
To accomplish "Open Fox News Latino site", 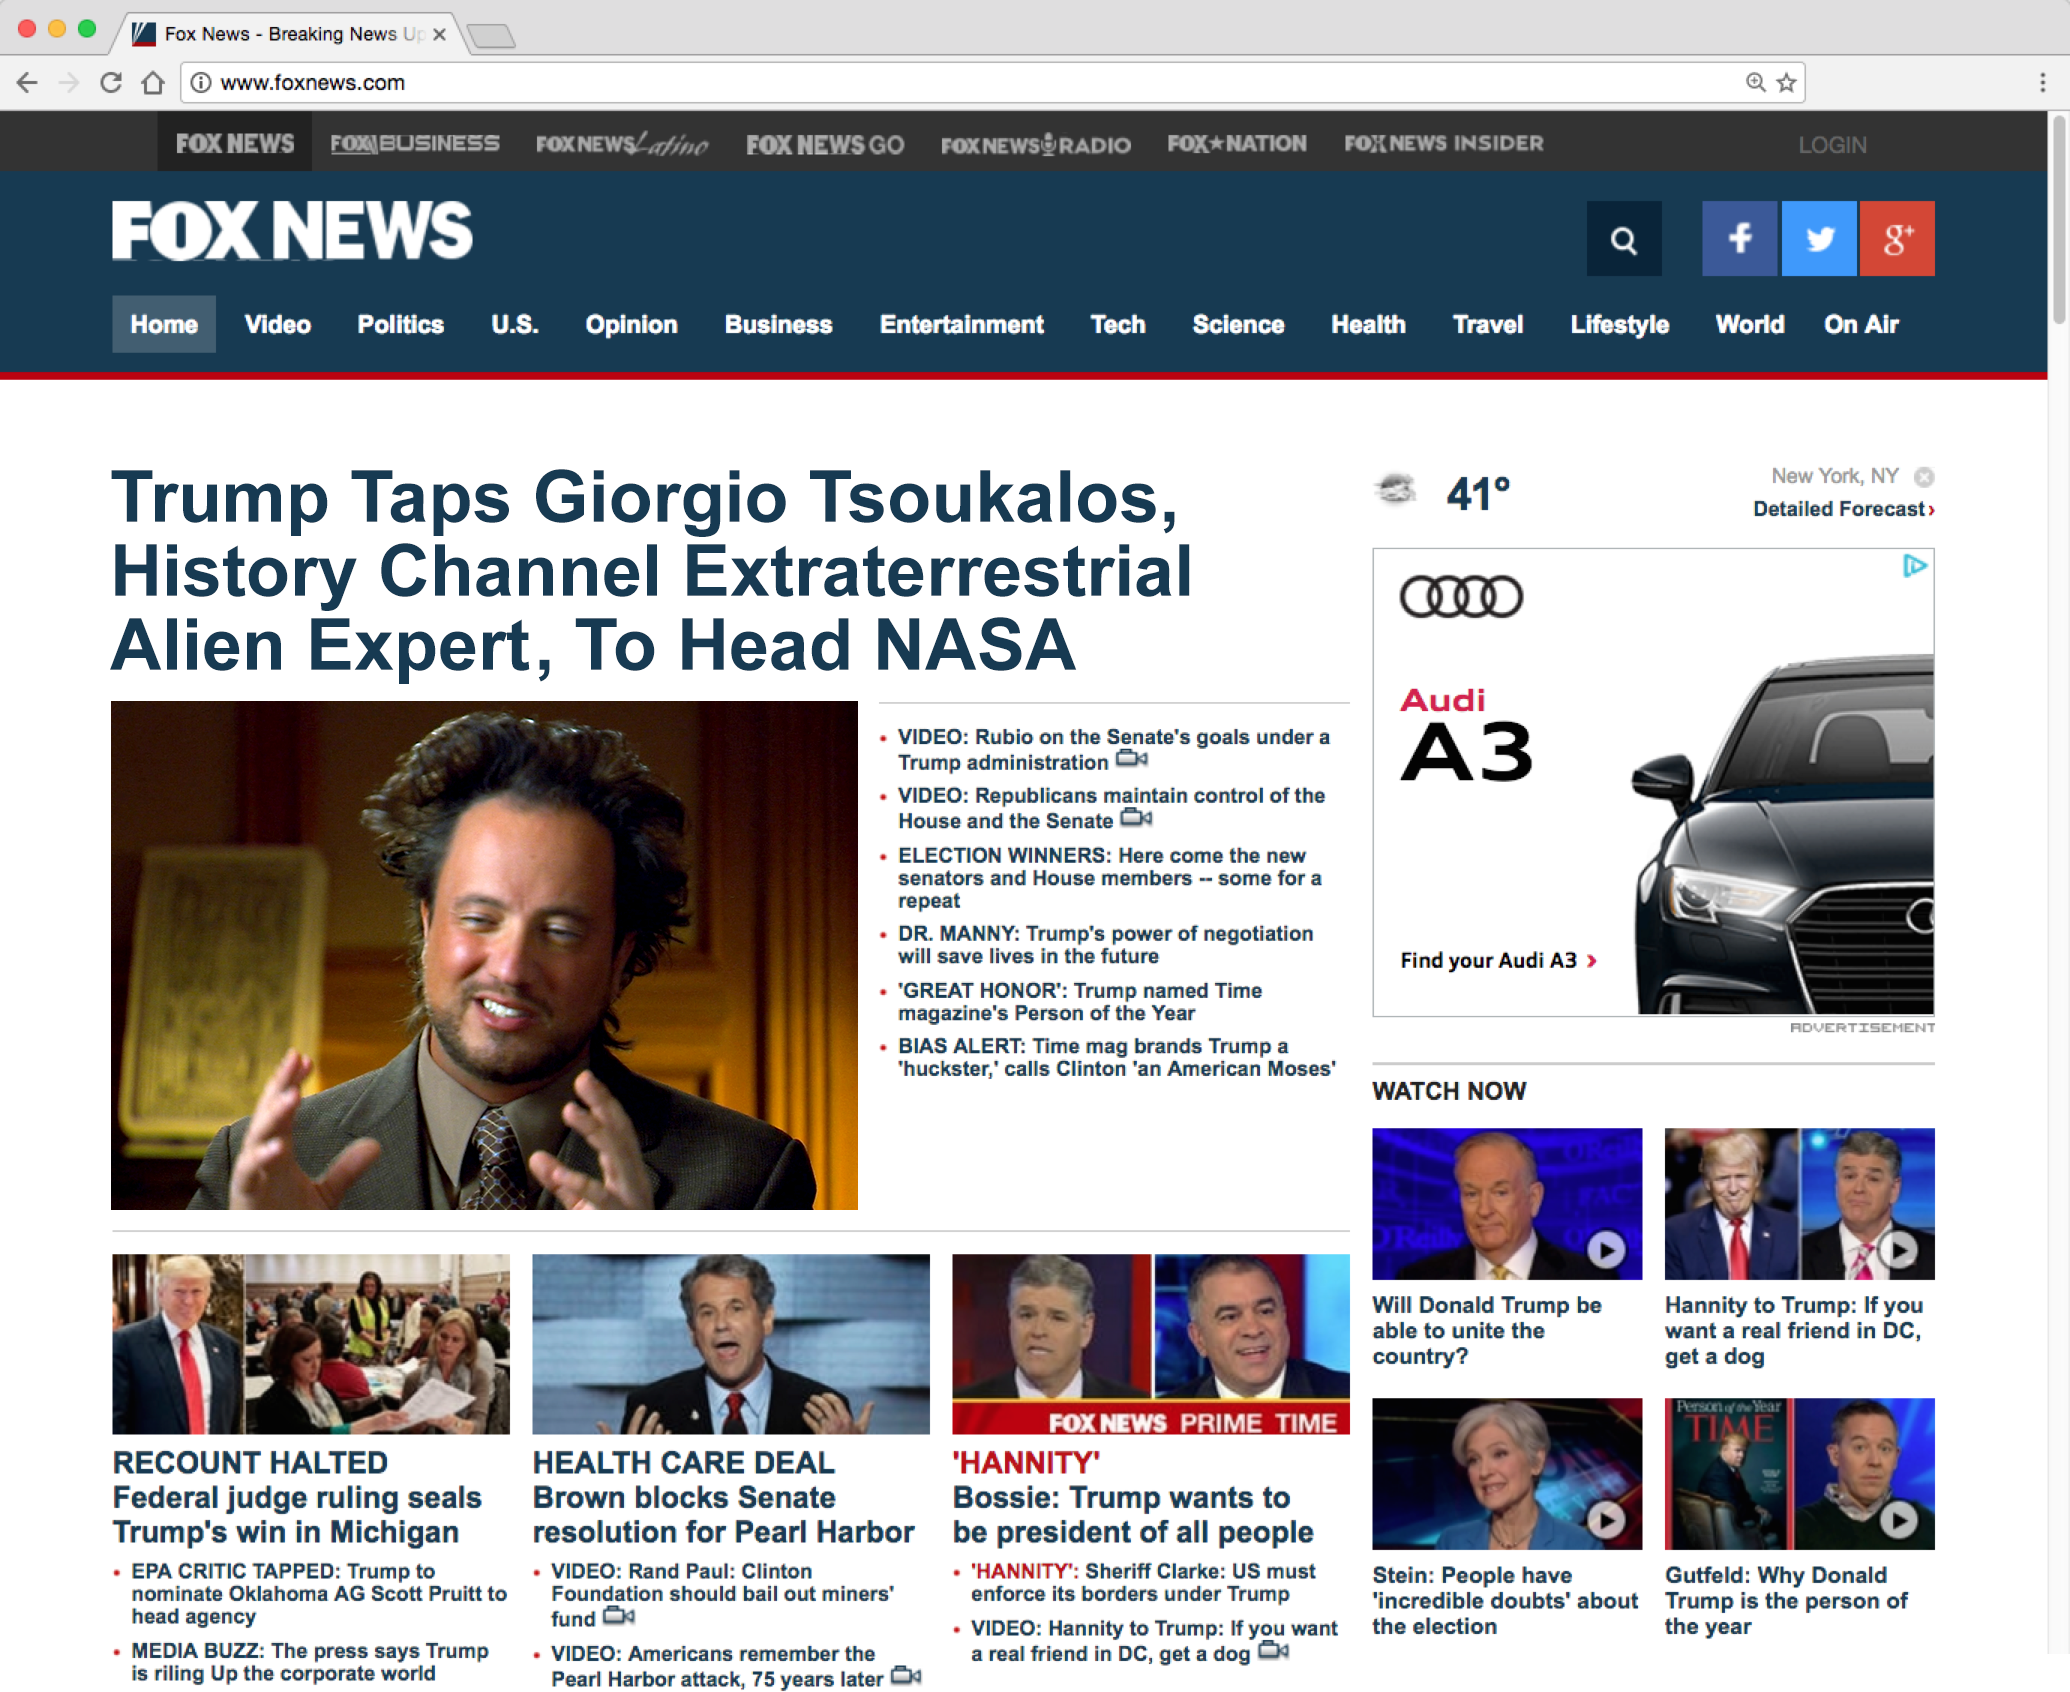I will click(622, 144).
